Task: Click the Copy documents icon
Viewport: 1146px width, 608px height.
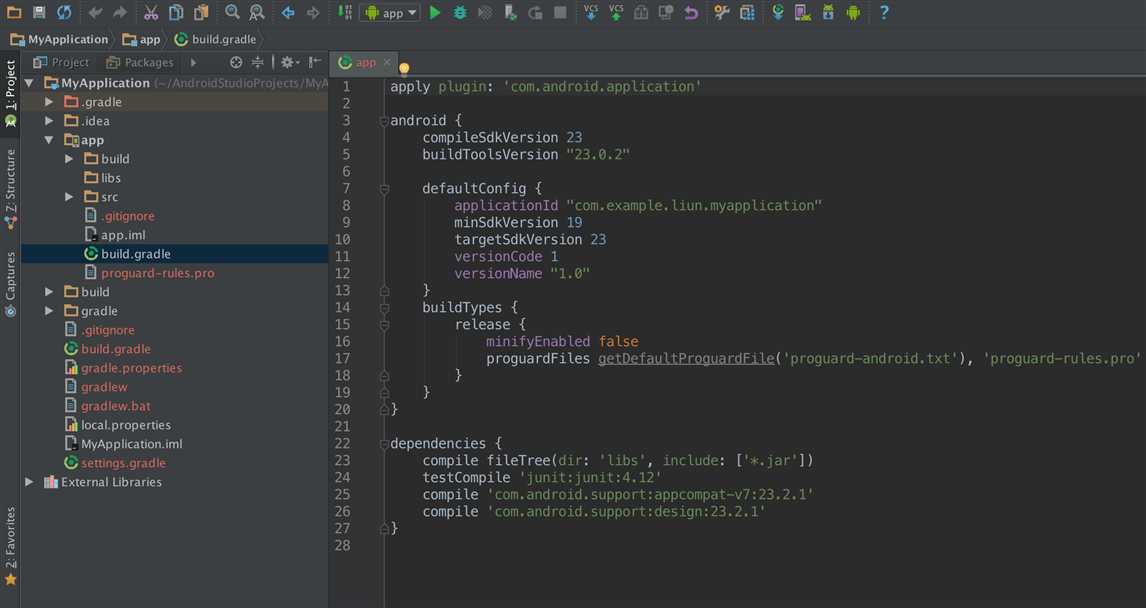Action: [x=176, y=12]
